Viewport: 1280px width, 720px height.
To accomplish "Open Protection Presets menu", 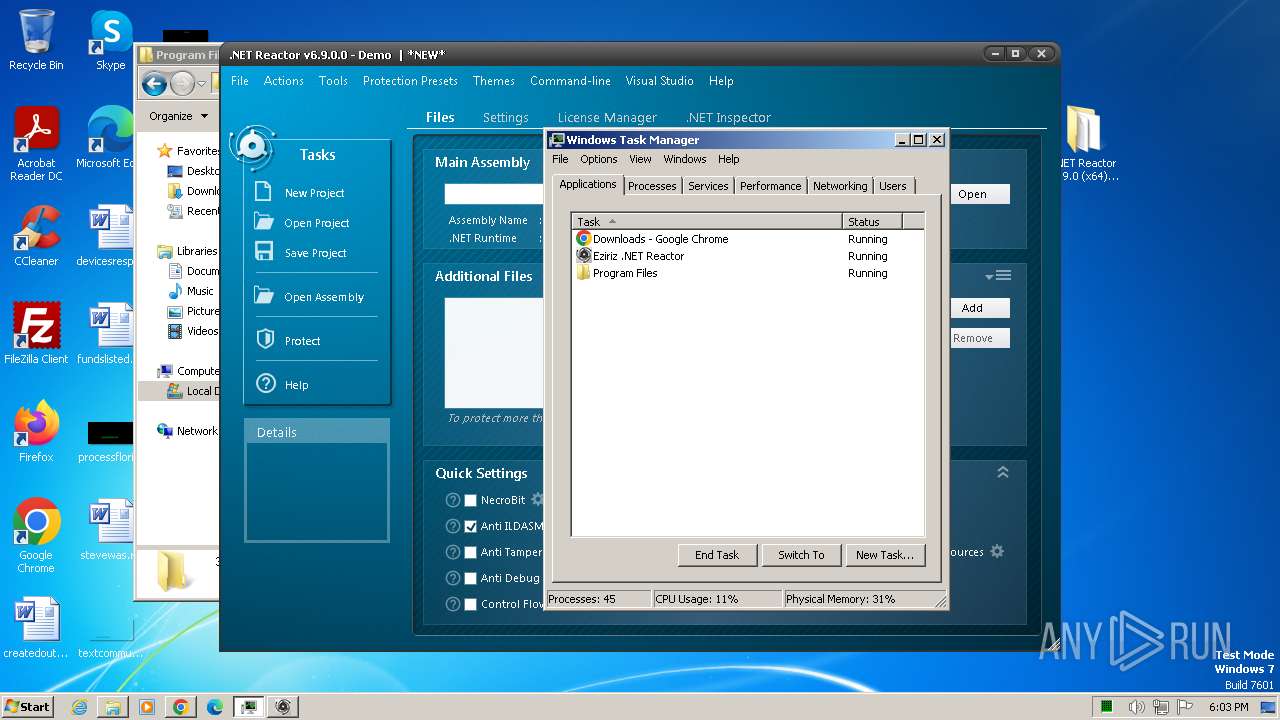I will click(x=410, y=81).
